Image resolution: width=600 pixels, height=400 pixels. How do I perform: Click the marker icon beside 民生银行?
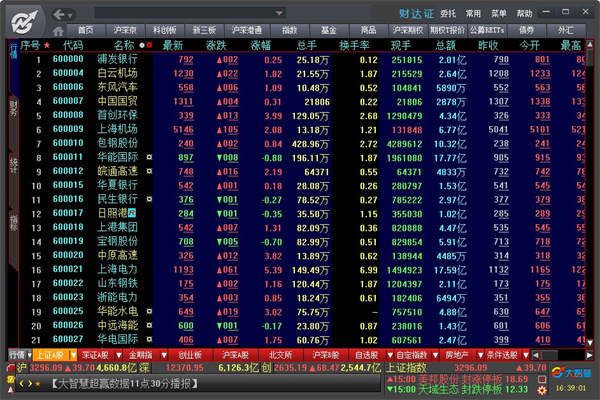149,199
